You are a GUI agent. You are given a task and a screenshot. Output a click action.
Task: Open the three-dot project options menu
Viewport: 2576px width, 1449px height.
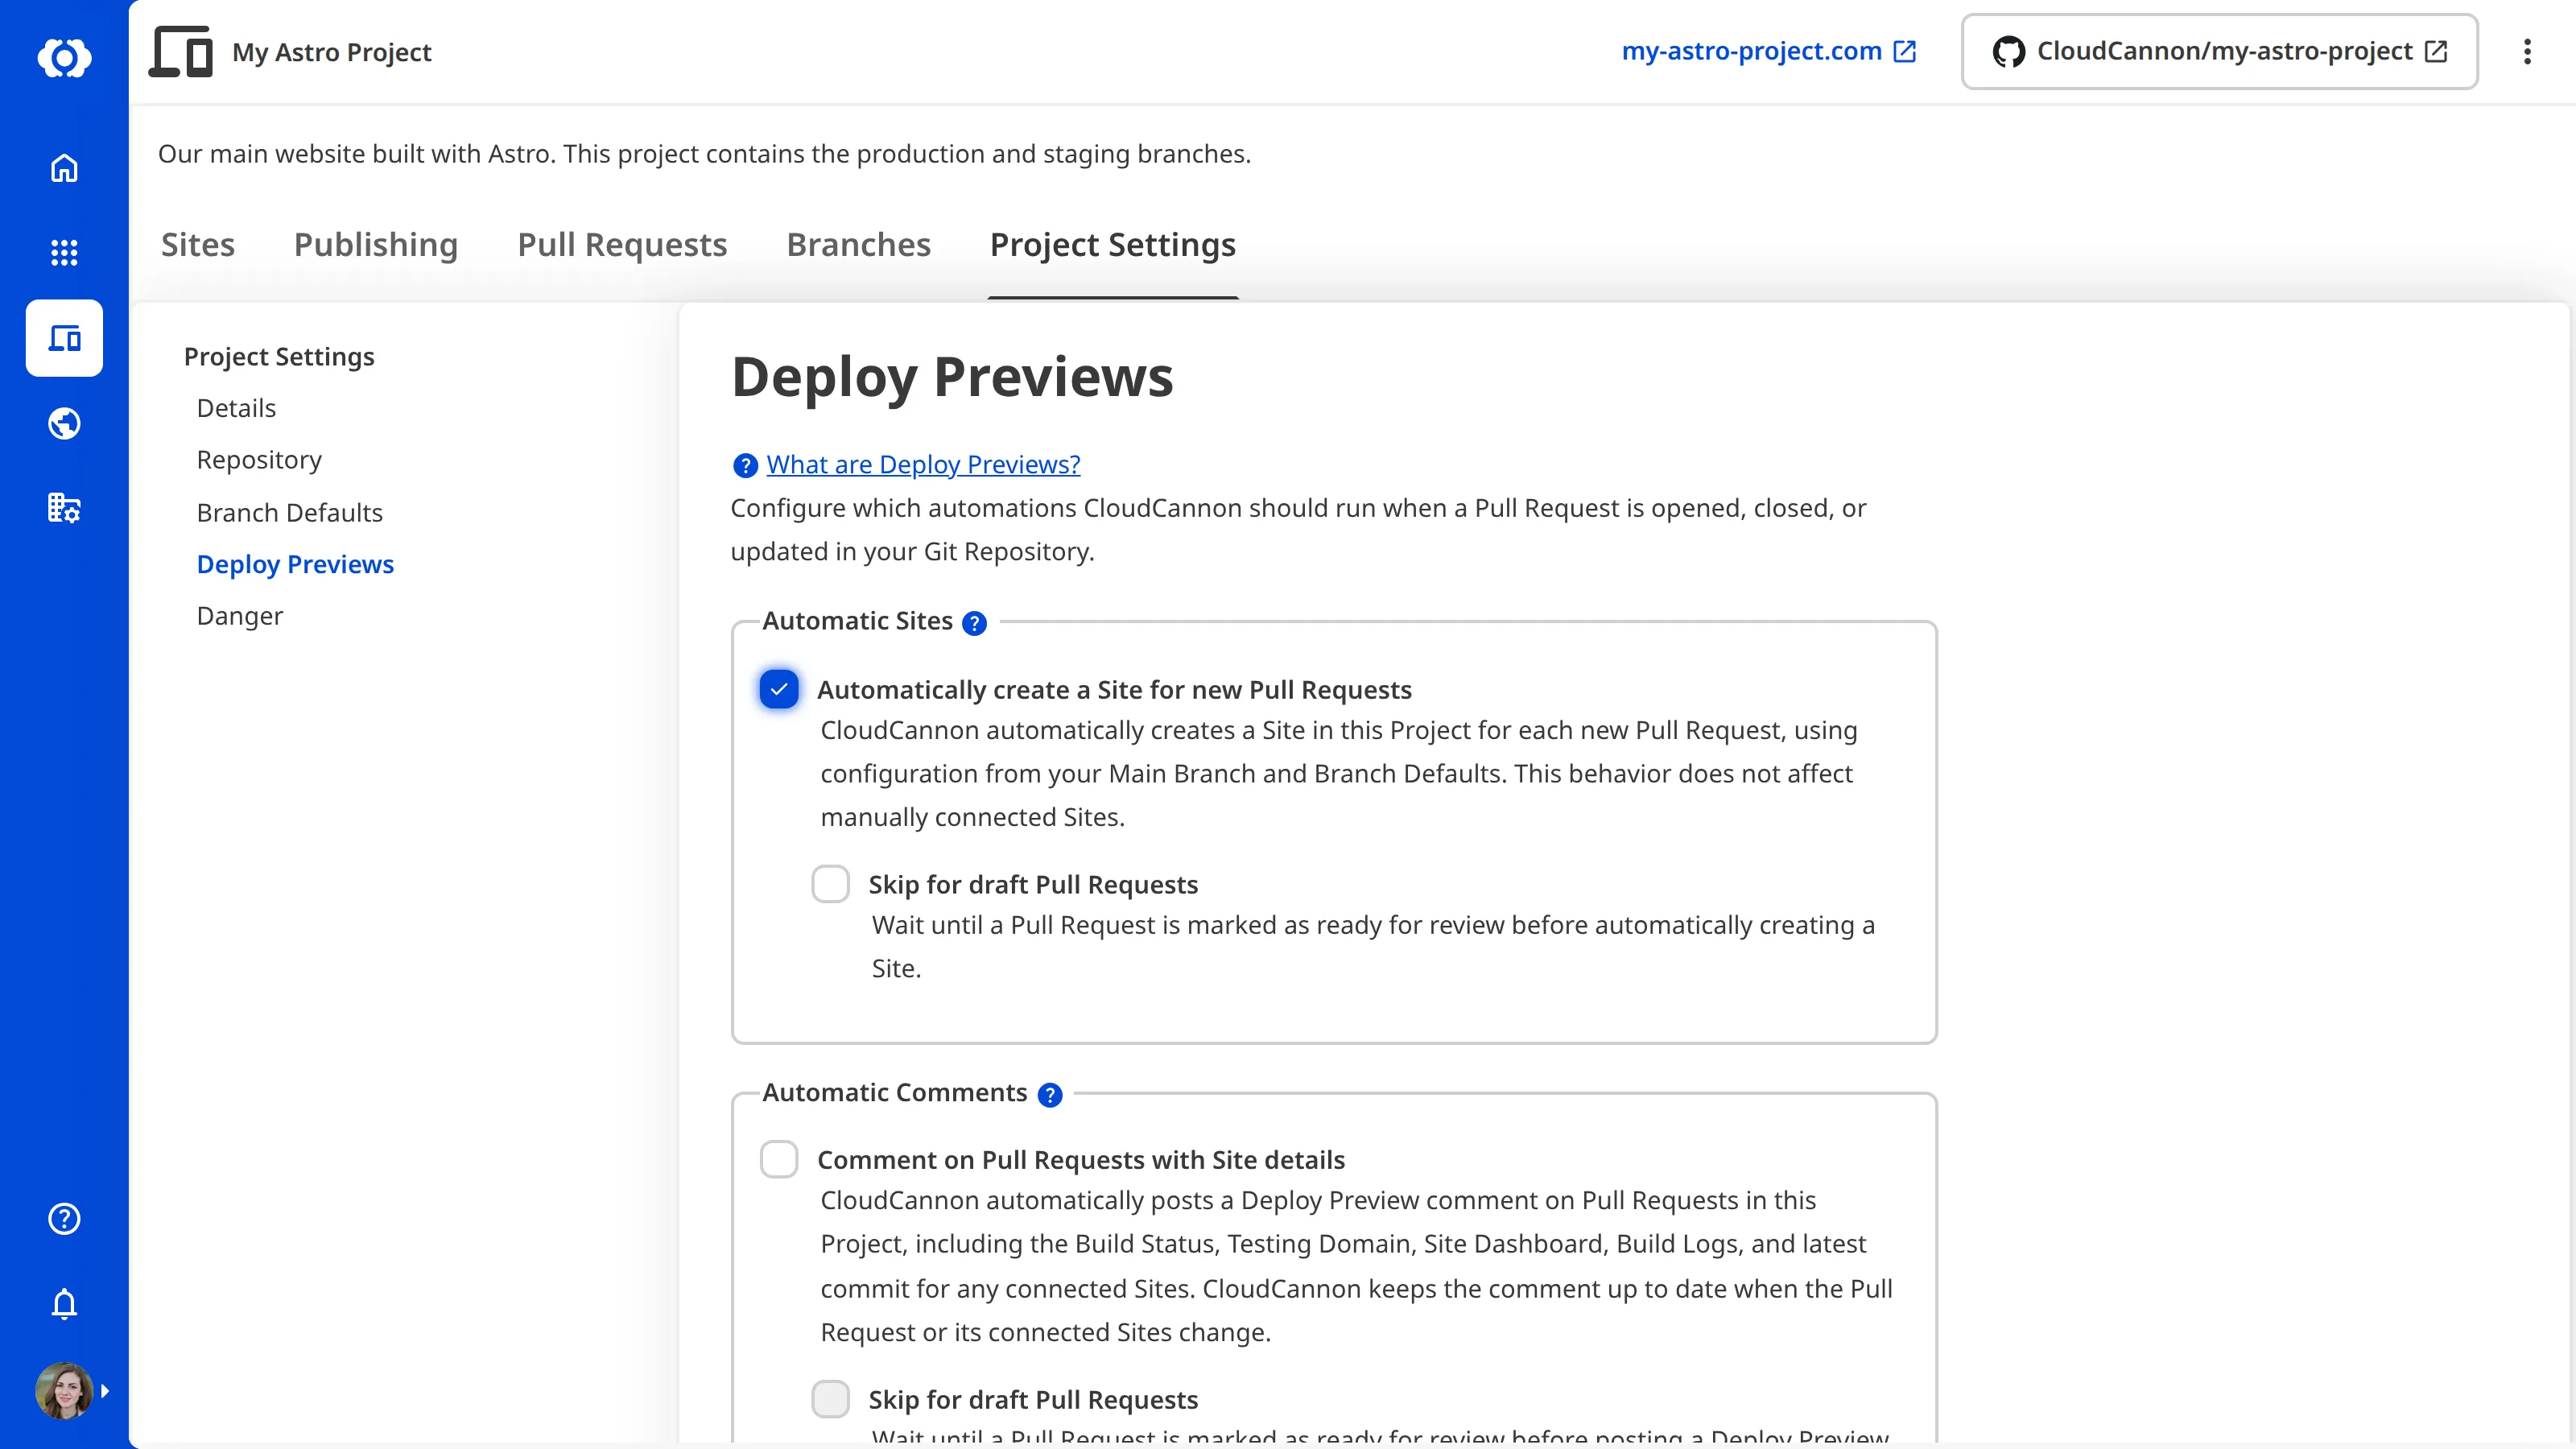(x=2527, y=51)
